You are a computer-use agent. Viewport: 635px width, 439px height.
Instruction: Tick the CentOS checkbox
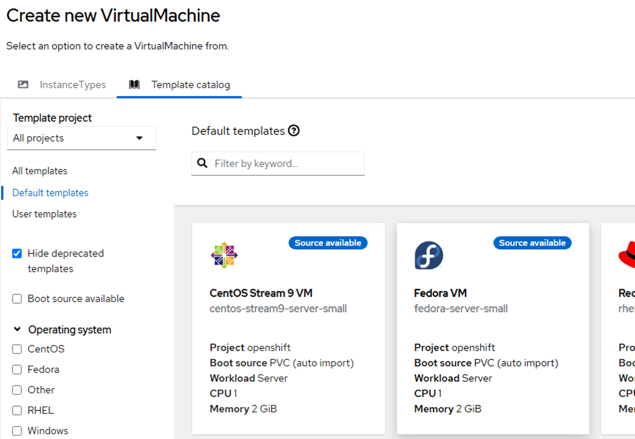click(17, 349)
